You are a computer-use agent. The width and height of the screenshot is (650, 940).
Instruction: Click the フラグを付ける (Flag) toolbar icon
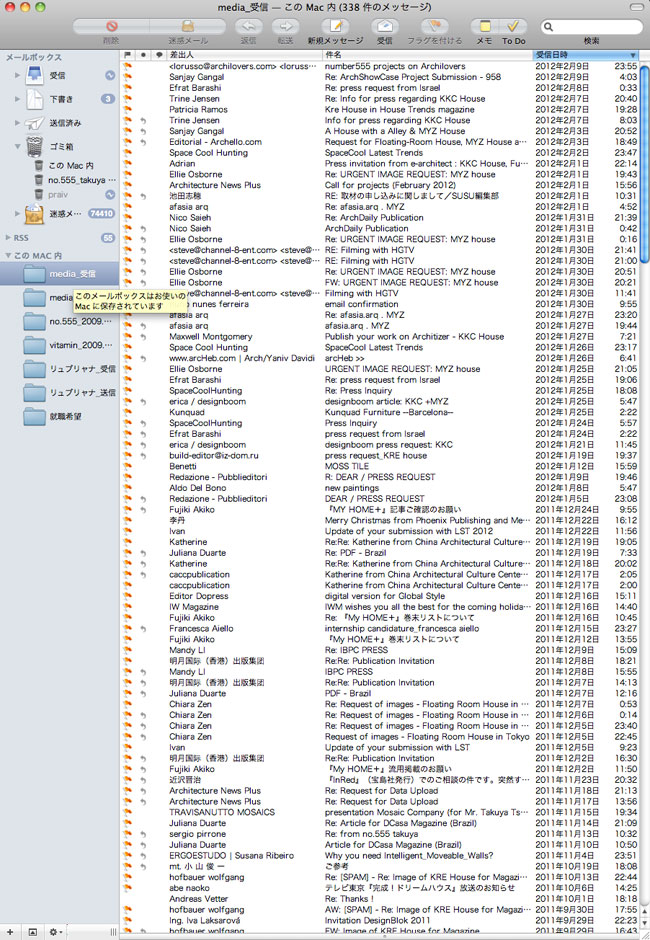point(435,26)
